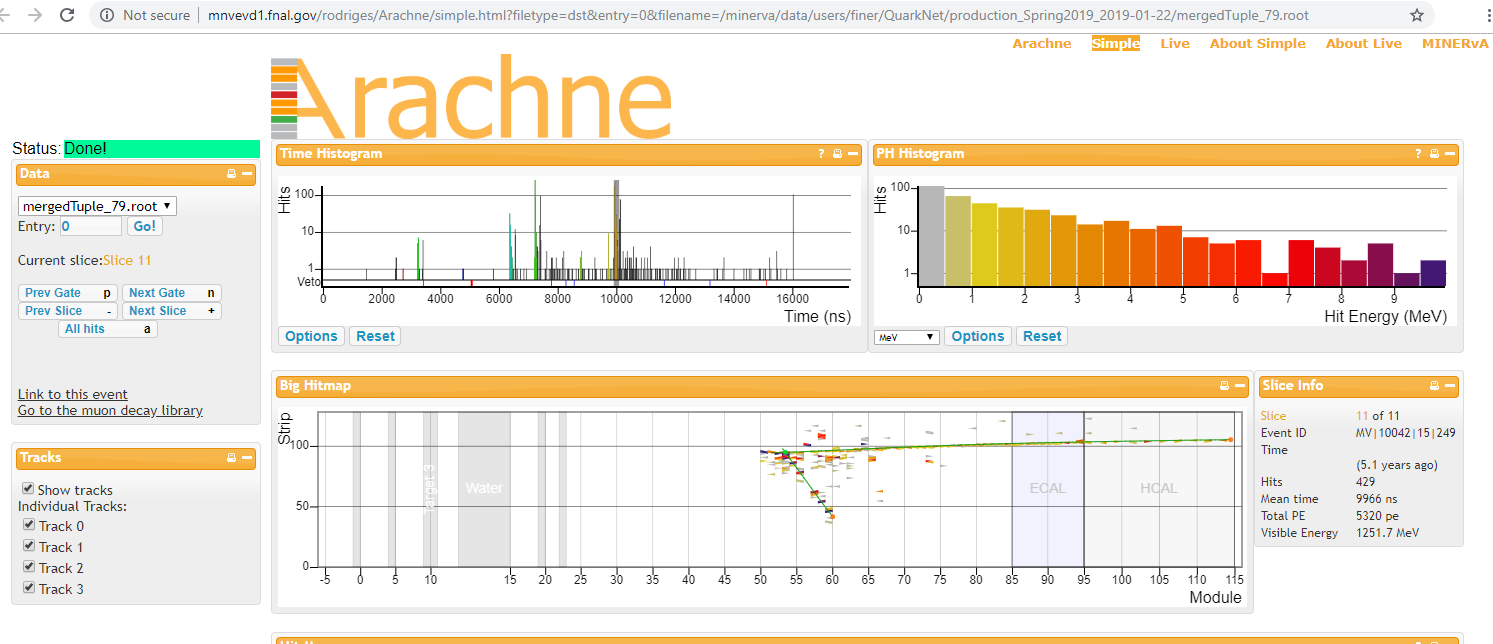The height and width of the screenshot is (644, 1493).
Task: Open Options under the Time Histogram
Action: point(311,336)
